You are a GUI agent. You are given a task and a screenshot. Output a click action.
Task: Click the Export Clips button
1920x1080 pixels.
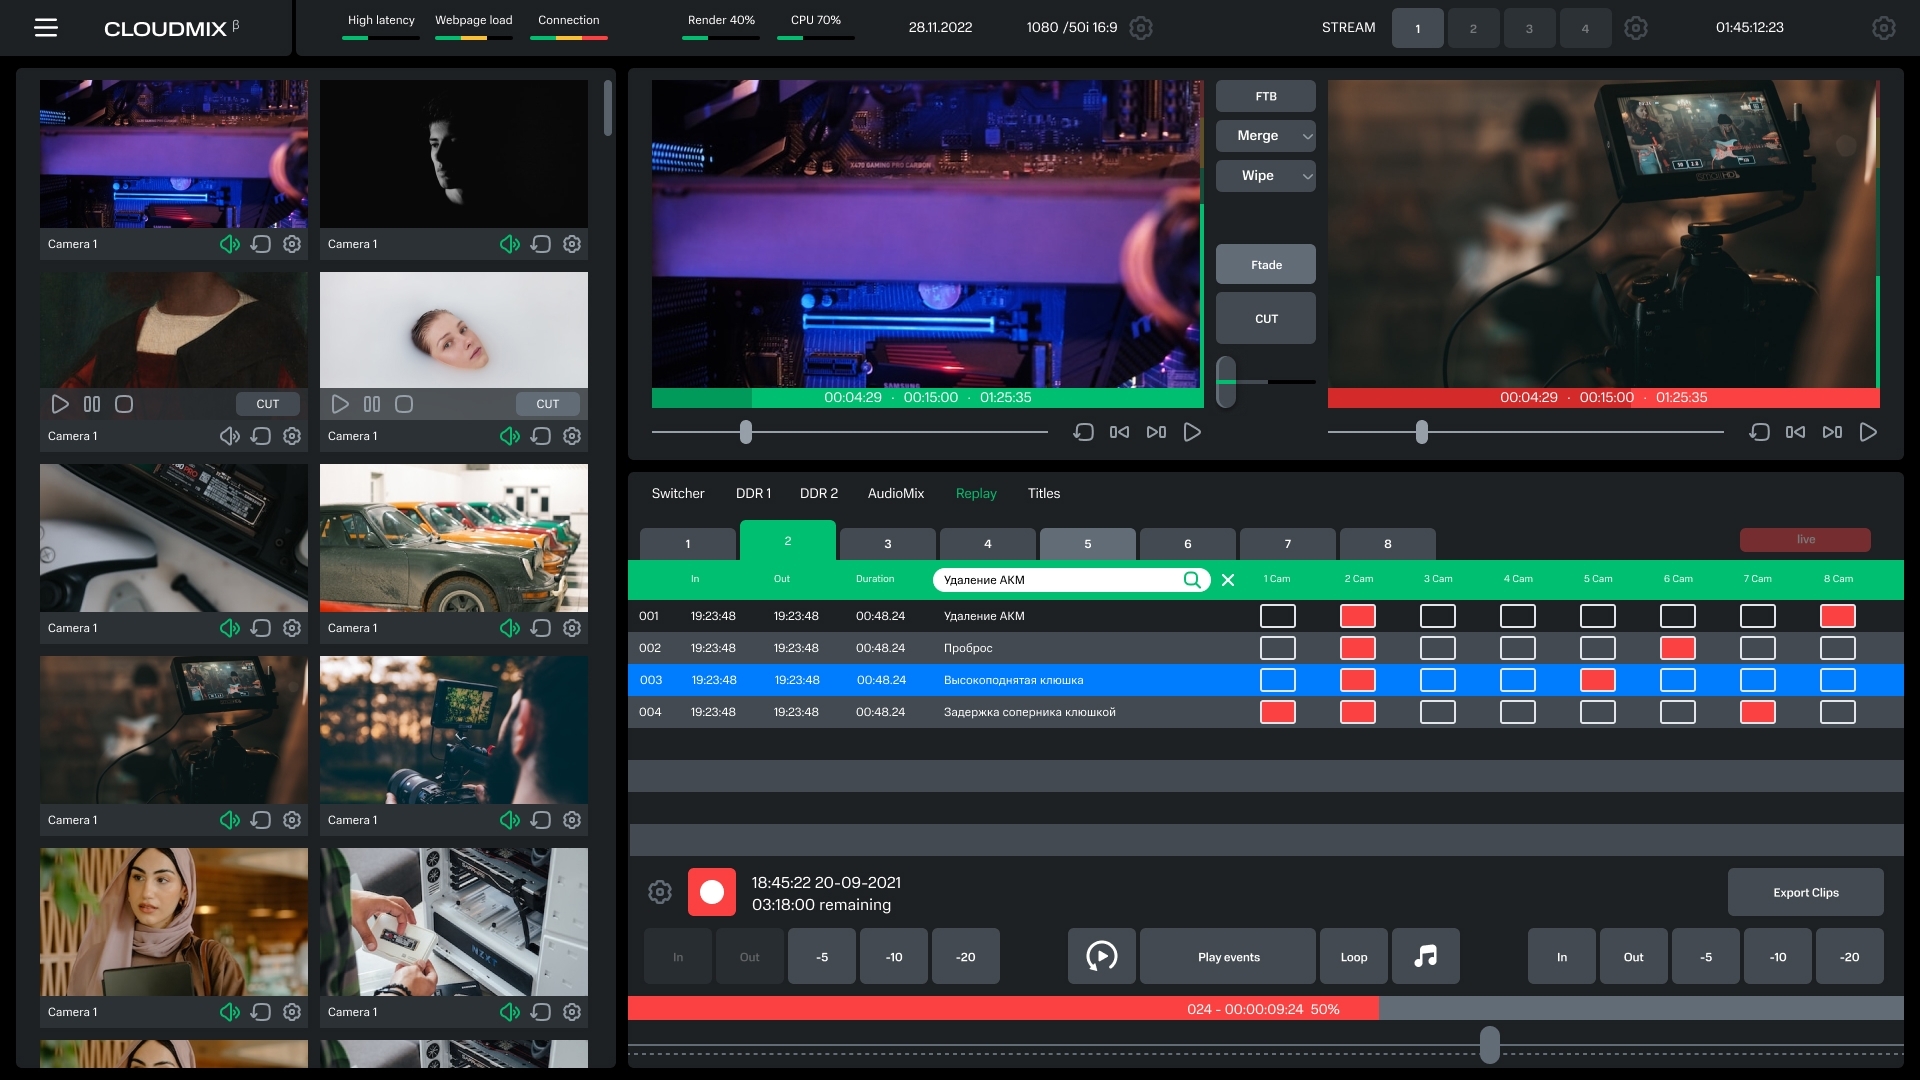1805,892
